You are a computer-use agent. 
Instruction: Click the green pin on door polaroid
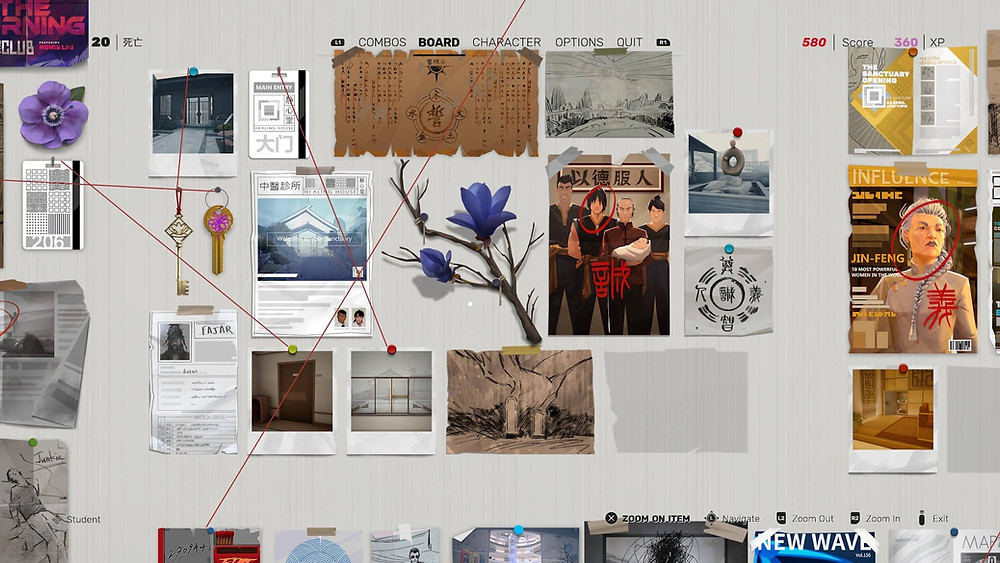click(292, 349)
